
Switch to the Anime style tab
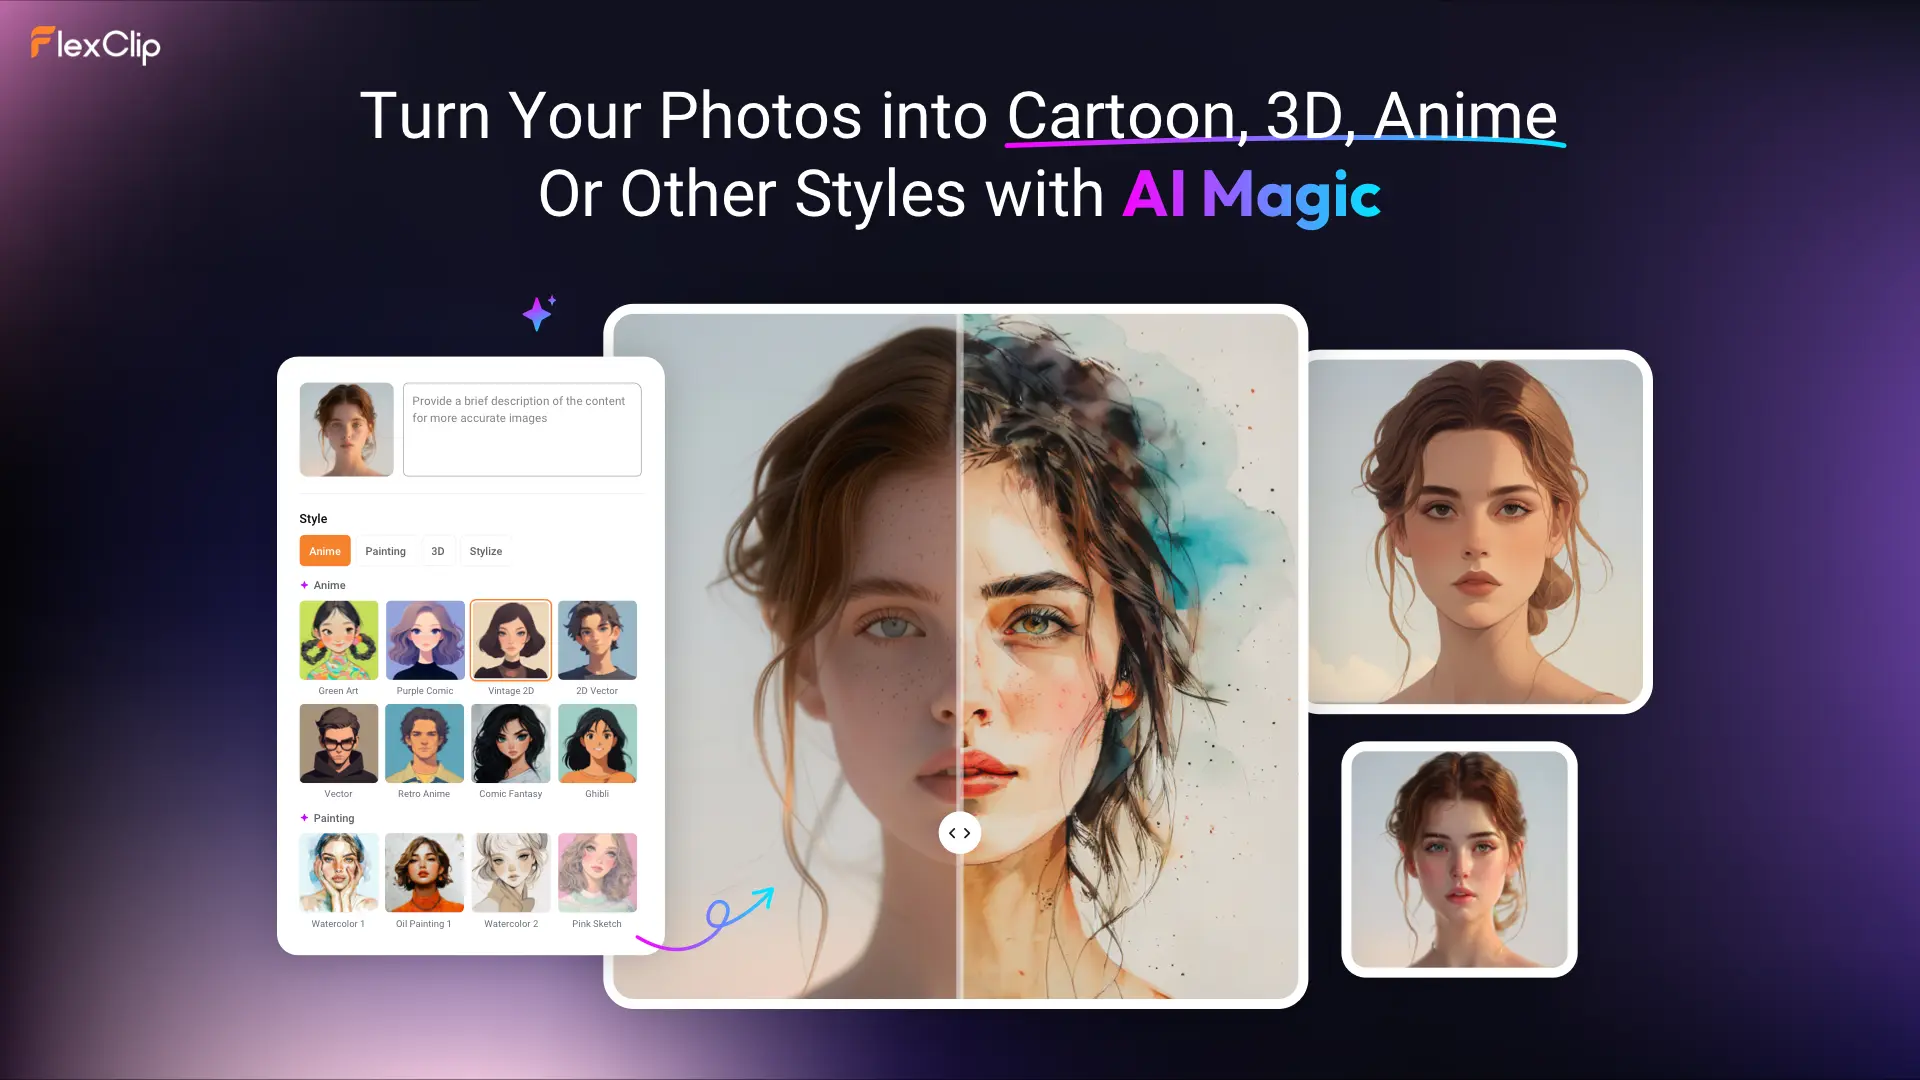coord(324,551)
